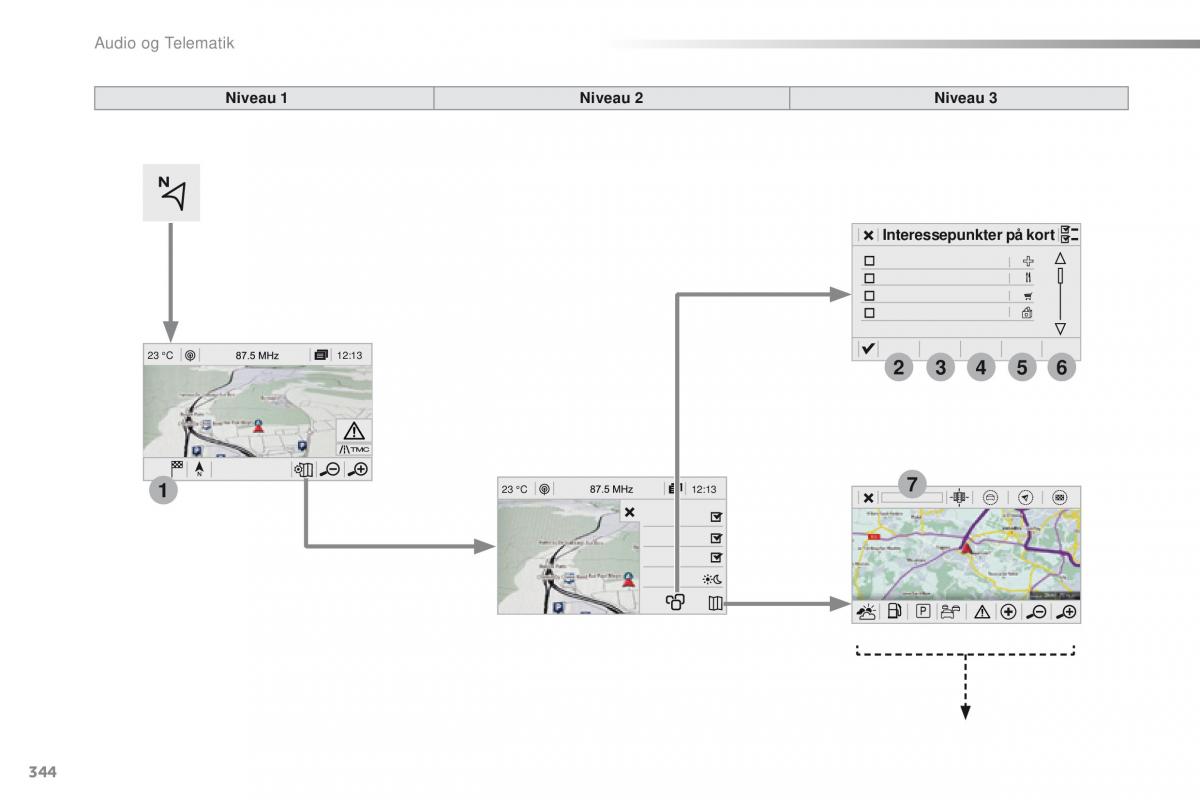Tap the circled destination flag icon
Viewport: 1200px width, 800px height.
1060,497
